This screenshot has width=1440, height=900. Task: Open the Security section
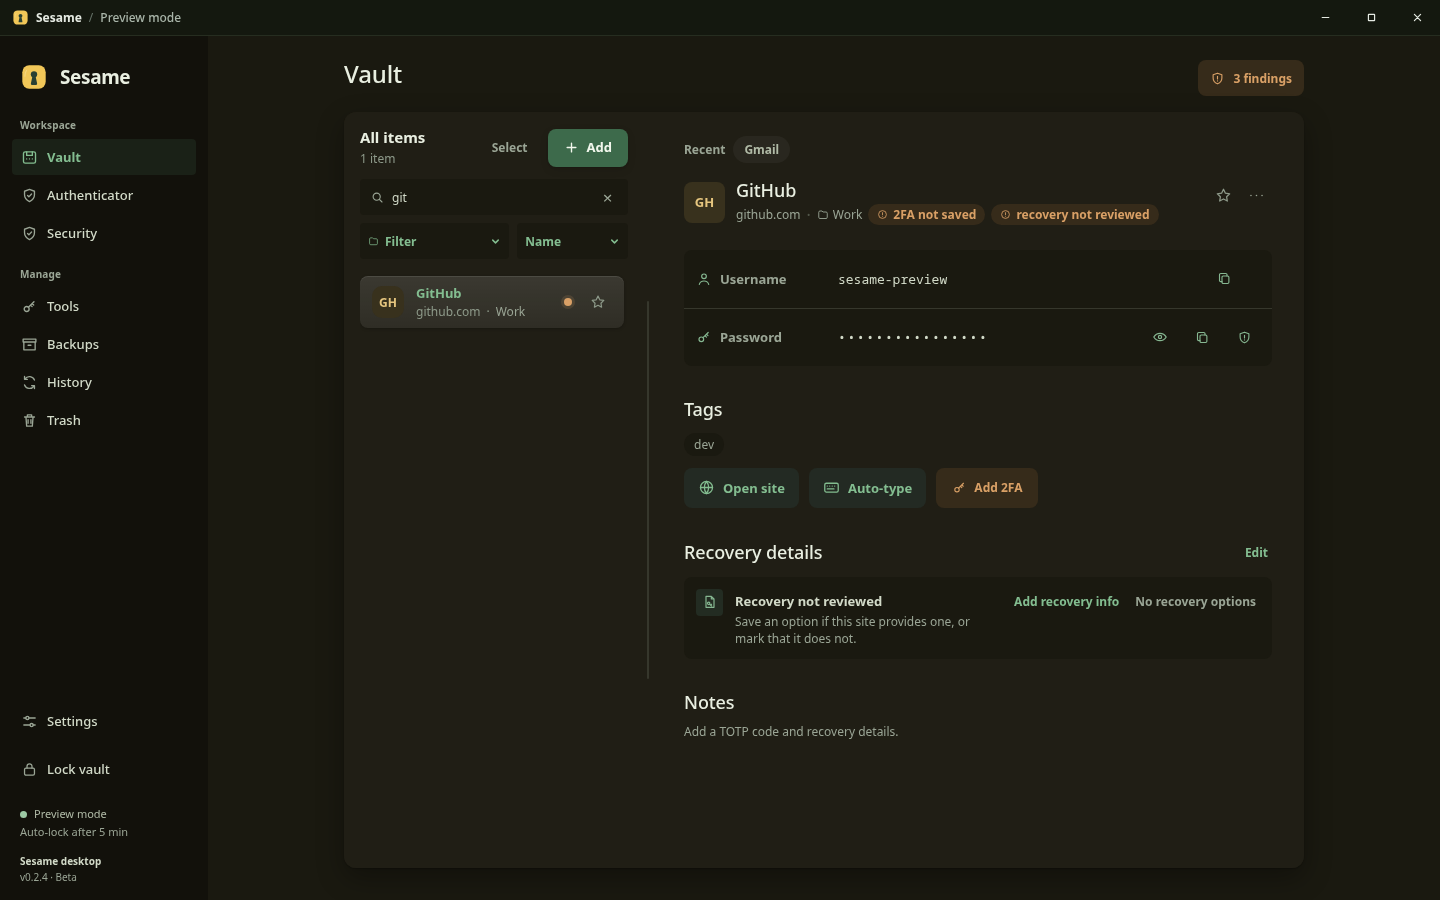[104, 233]
